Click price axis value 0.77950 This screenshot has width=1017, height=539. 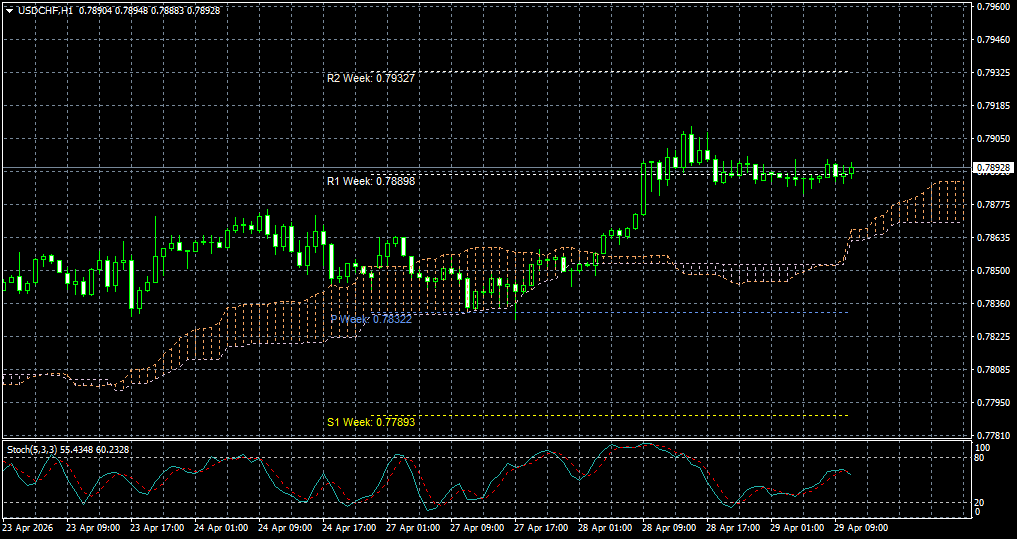click(x=992, y=403)
